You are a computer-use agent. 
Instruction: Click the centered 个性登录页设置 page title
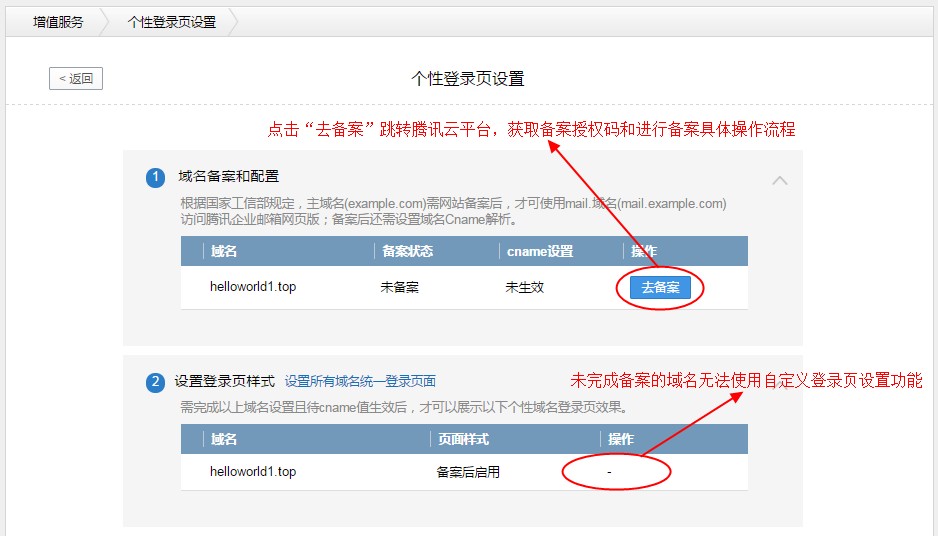[468, 79]
